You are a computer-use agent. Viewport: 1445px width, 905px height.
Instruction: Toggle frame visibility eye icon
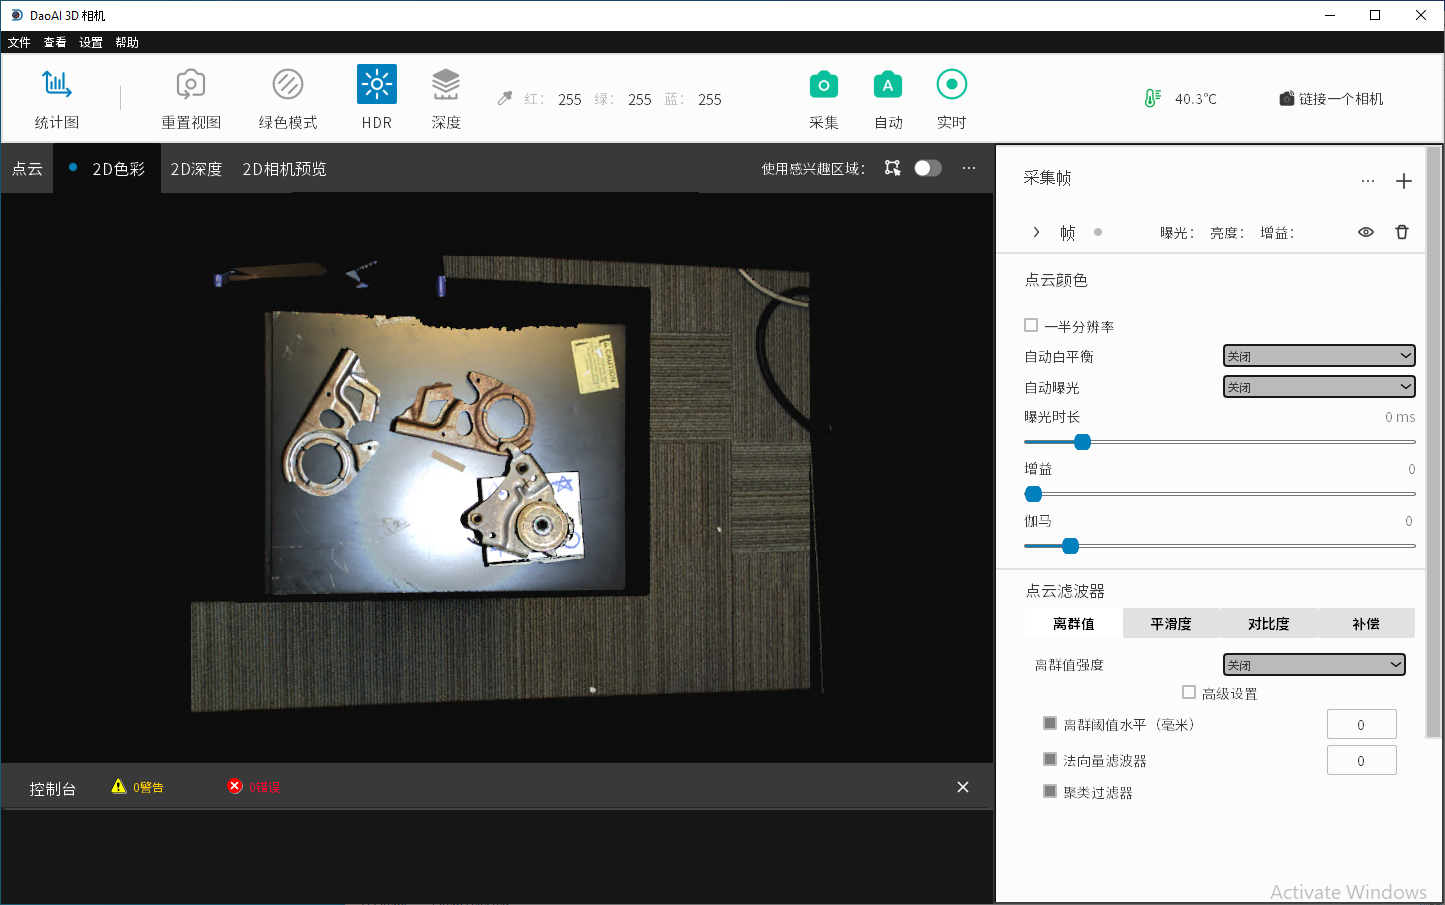coord(1366,232)
